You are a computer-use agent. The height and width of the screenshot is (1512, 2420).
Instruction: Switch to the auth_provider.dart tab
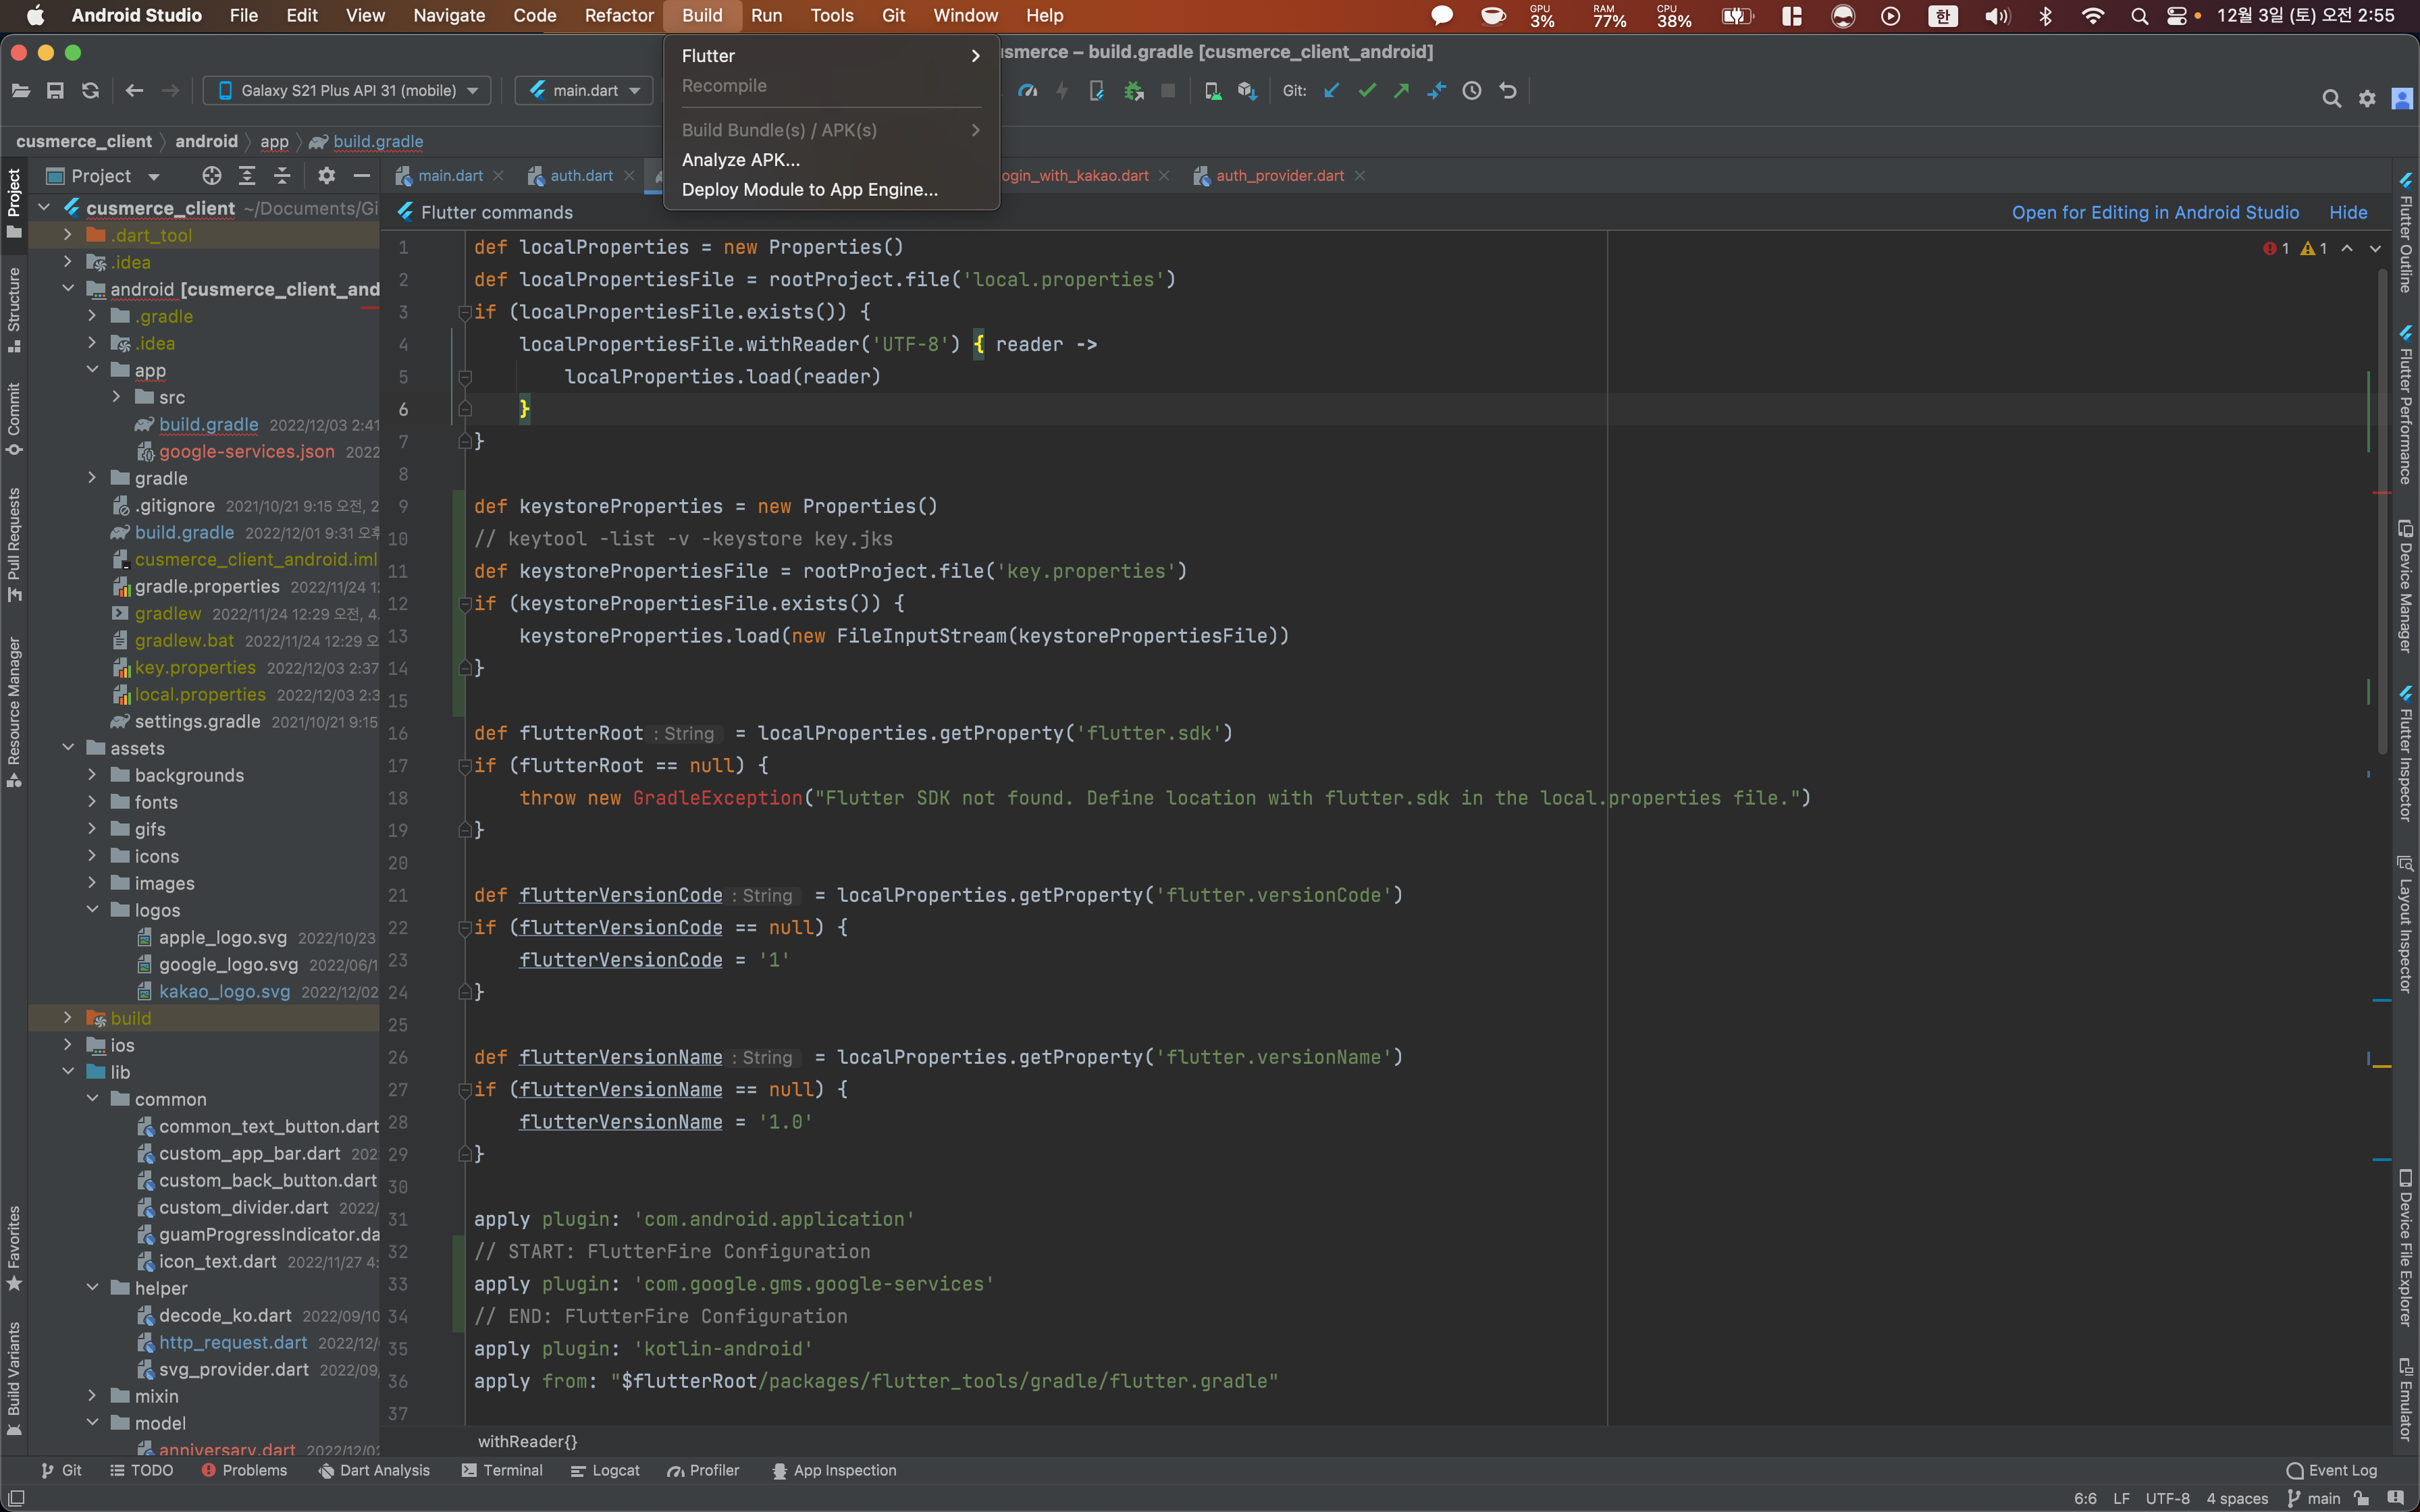click(x=1279, y=176)
